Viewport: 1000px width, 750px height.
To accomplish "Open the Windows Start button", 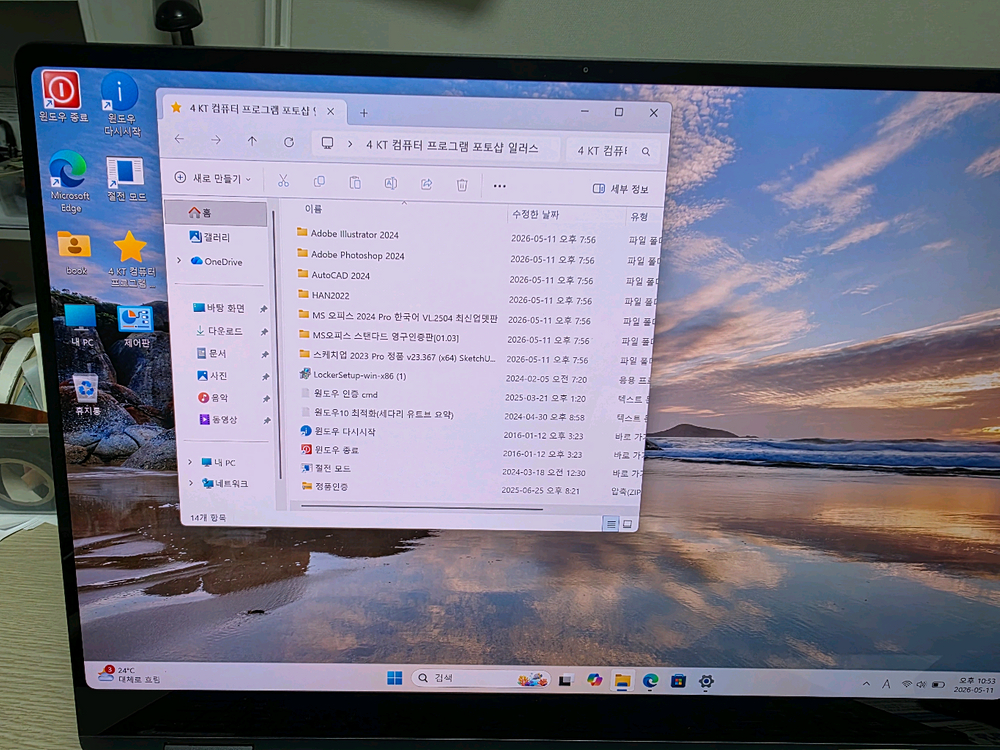I will (x=395, y=678).
